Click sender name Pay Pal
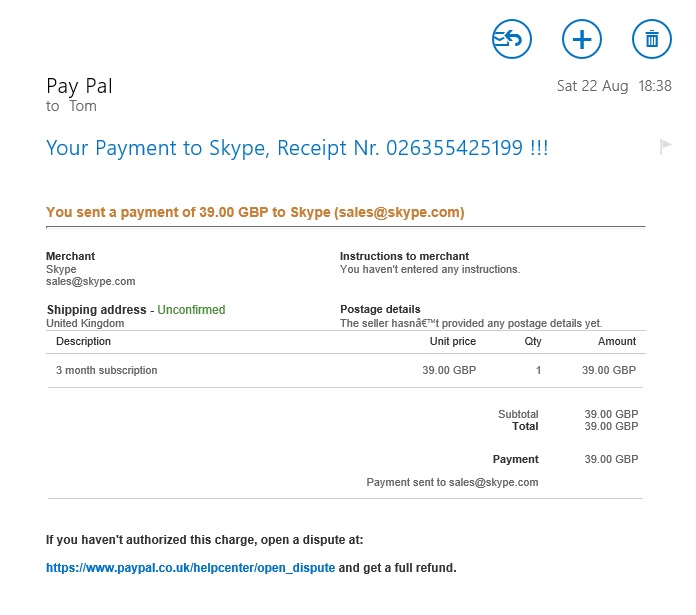The height and width of the screenshot is (615, 696). point(79,86)
